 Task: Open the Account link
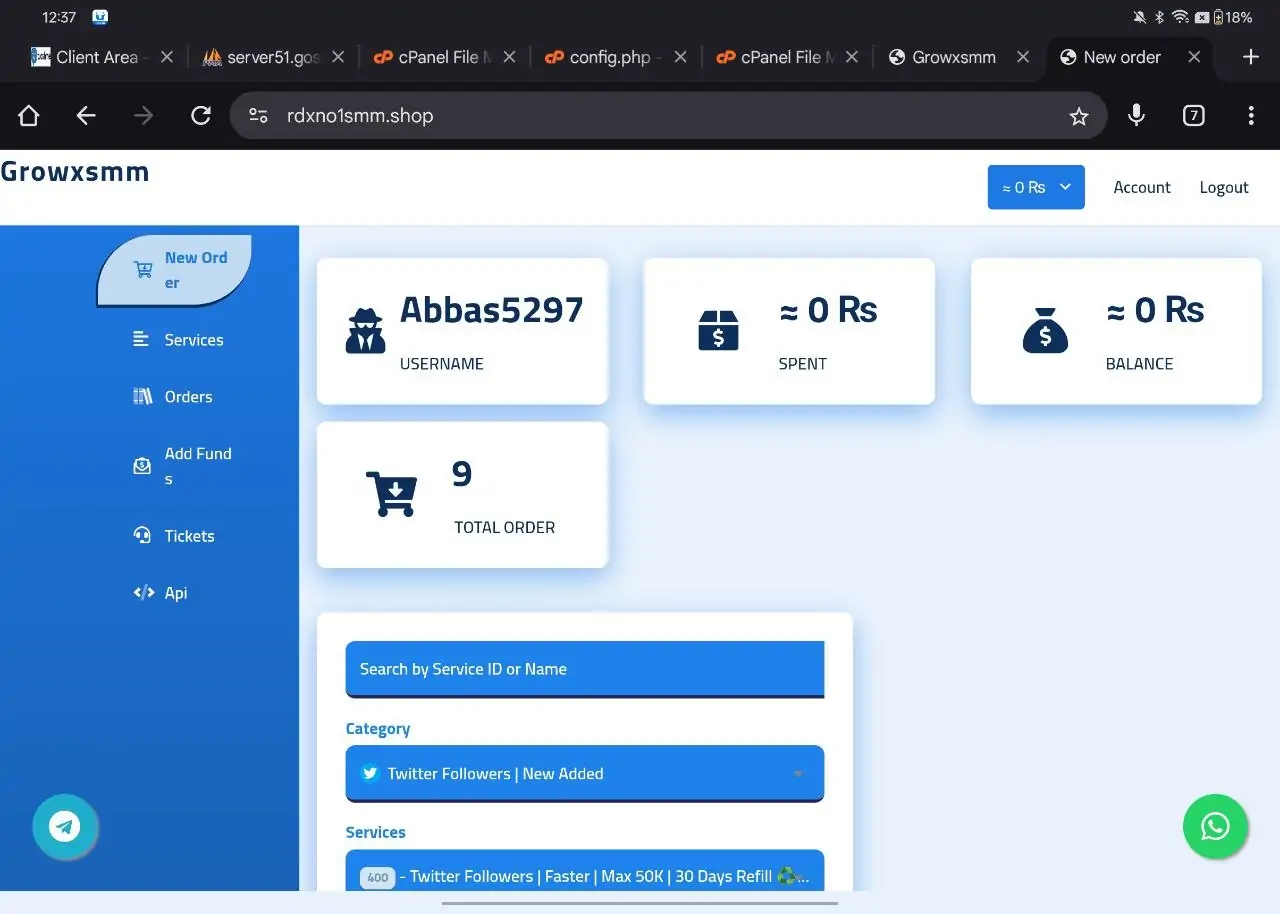1141,187
